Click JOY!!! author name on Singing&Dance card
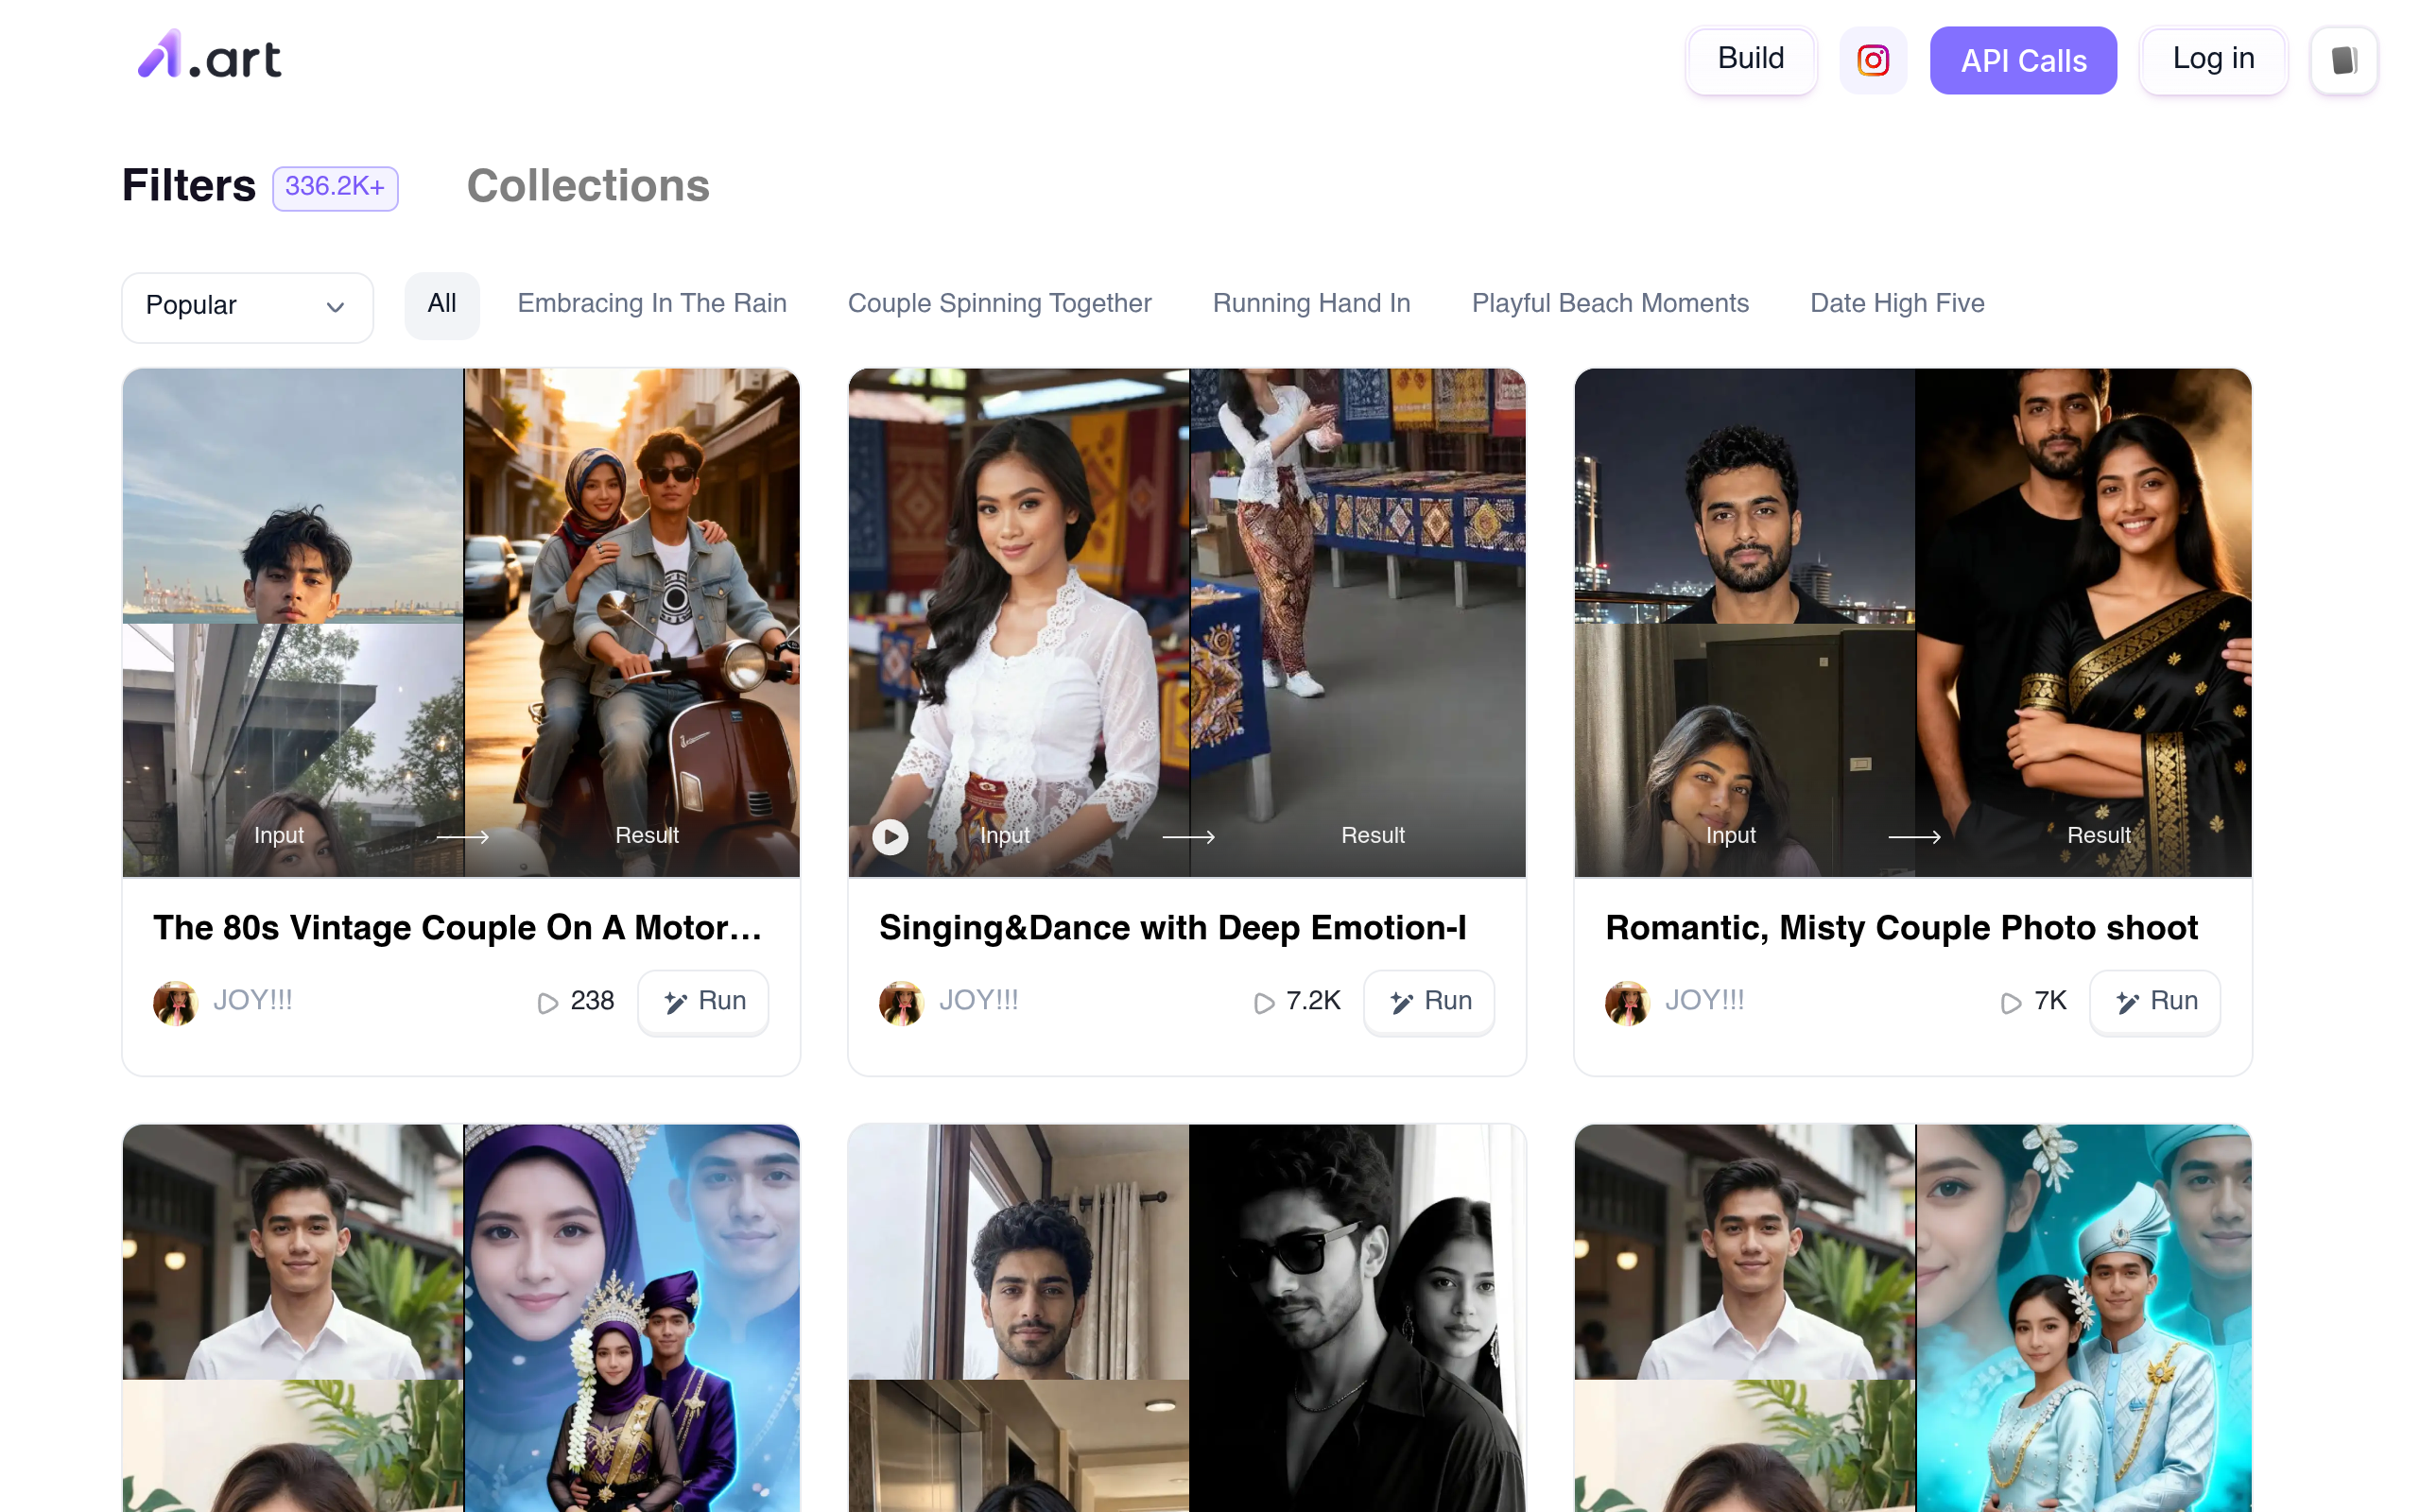This screenshot has height=1512, width=2420. (979, 1001)
